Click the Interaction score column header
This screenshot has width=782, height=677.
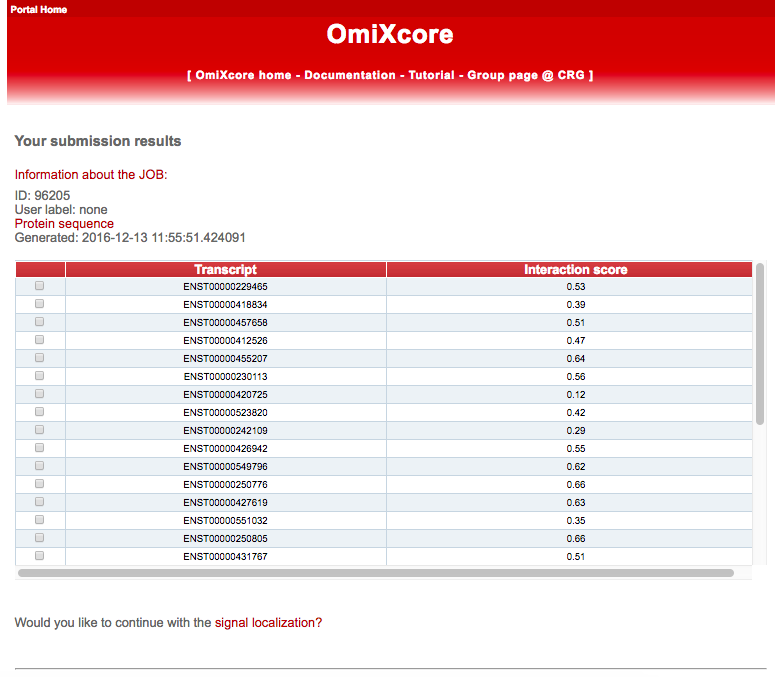click(x=575, y=269)
